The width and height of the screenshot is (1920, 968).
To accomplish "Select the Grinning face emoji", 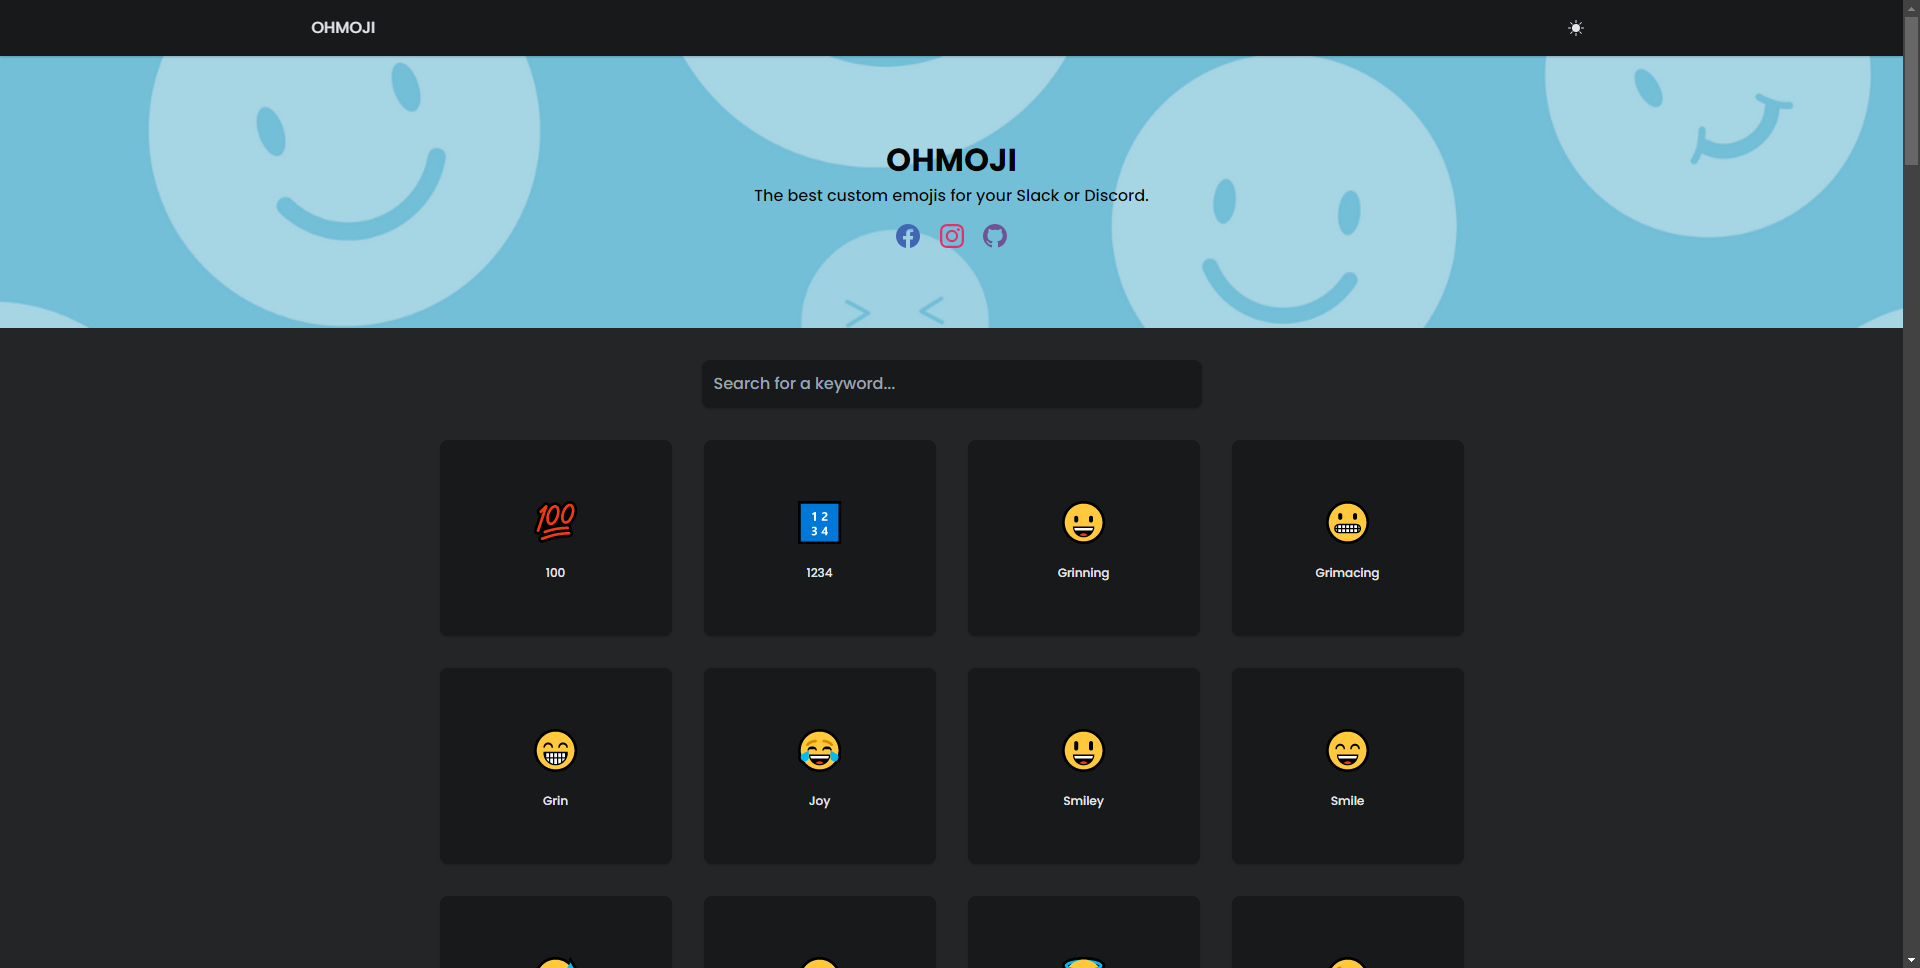I will [x=1084, y=522].
